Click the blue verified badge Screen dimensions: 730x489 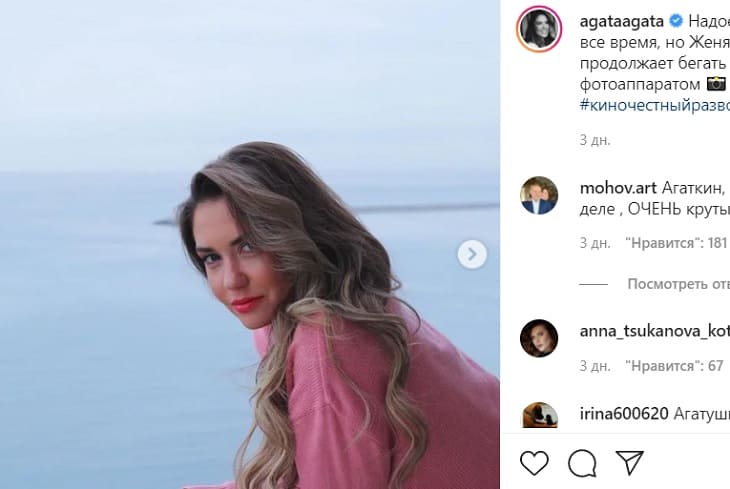point(676,20)
